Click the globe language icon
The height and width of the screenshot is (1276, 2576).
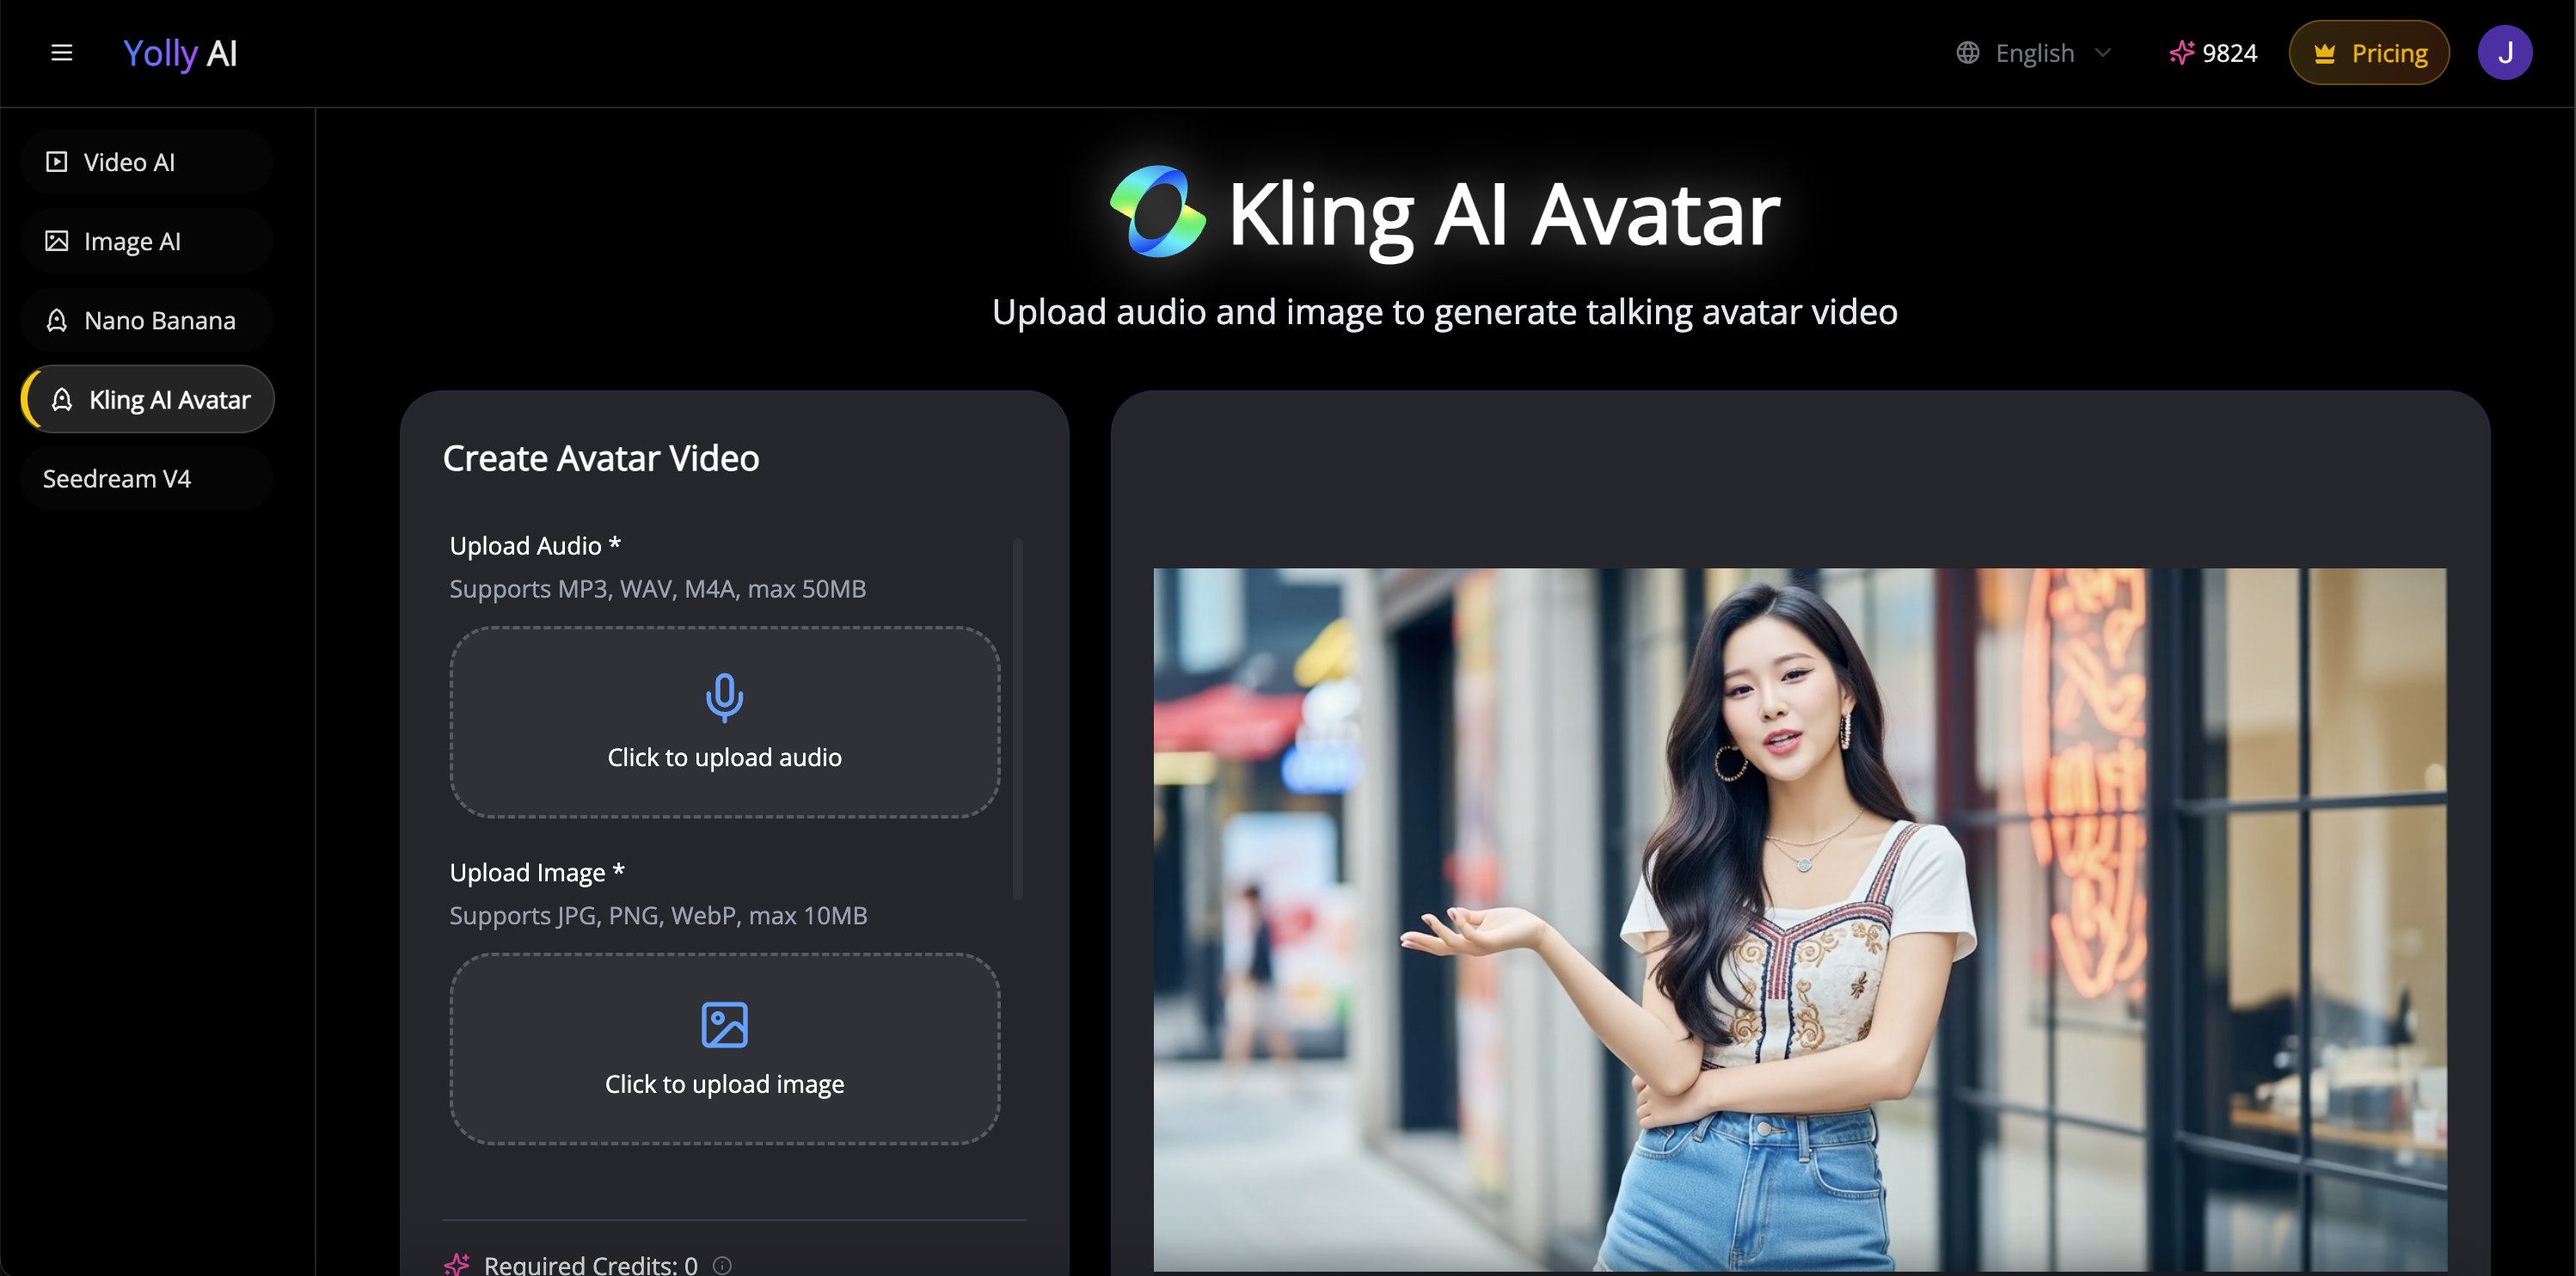pyautogui.click(x=1967, y=53)
